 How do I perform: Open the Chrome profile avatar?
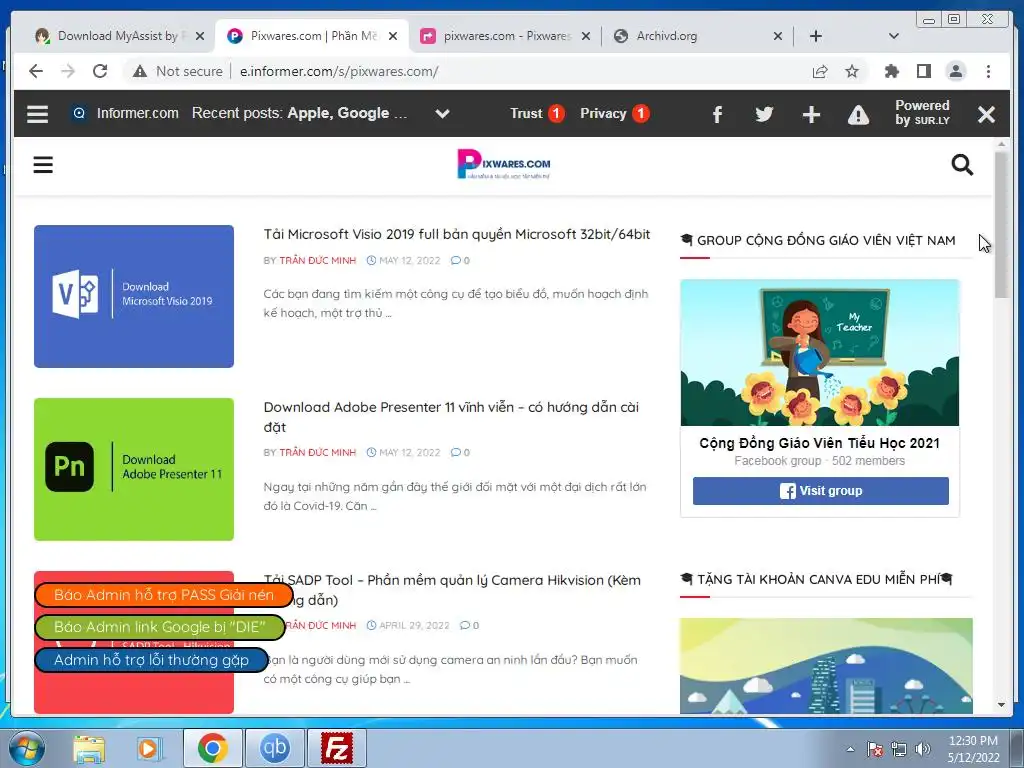tap(955, 71)
